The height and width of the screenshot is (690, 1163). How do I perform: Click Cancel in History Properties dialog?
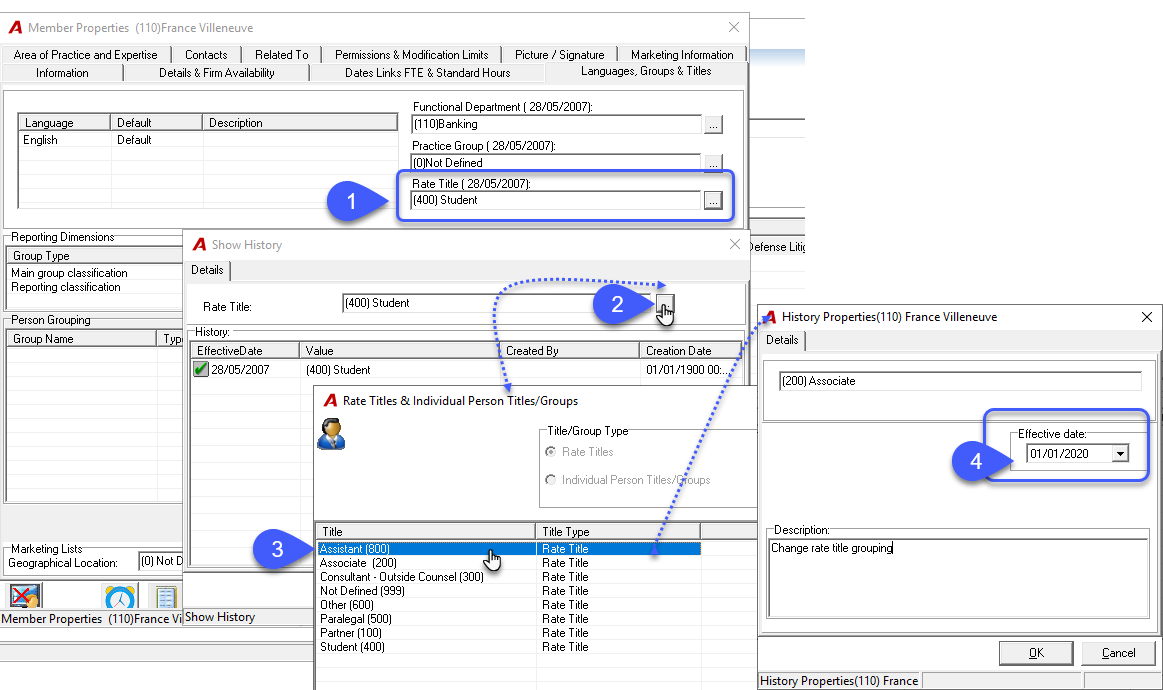point(1118,653)
